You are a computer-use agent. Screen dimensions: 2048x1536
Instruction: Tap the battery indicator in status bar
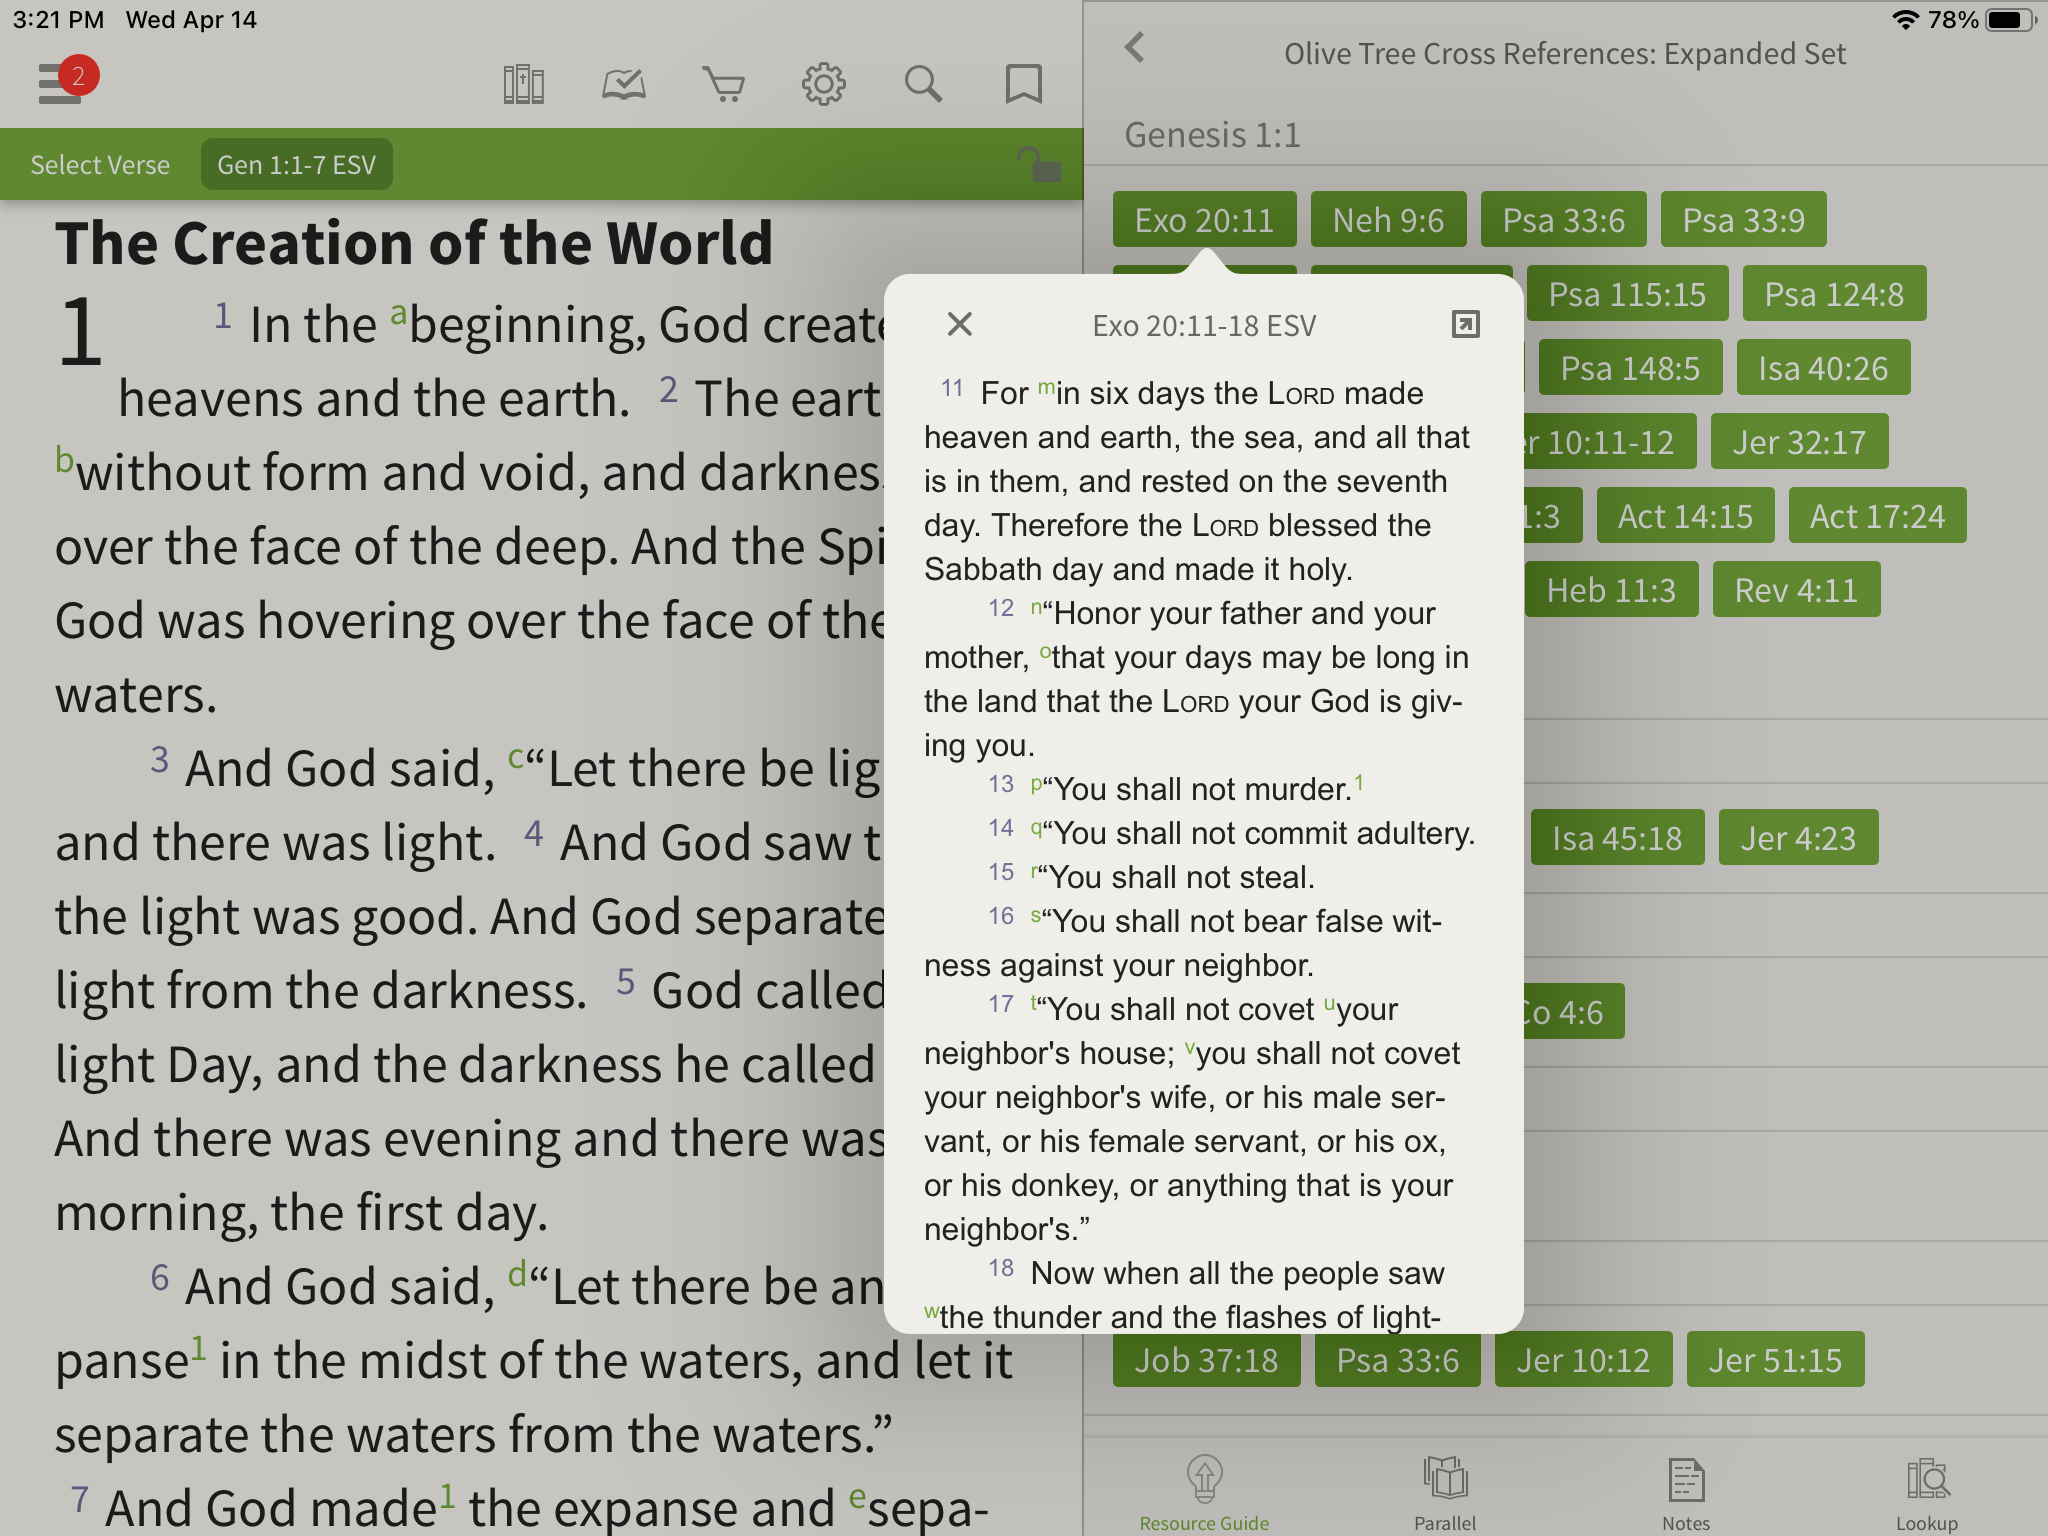click(2012, 20)
